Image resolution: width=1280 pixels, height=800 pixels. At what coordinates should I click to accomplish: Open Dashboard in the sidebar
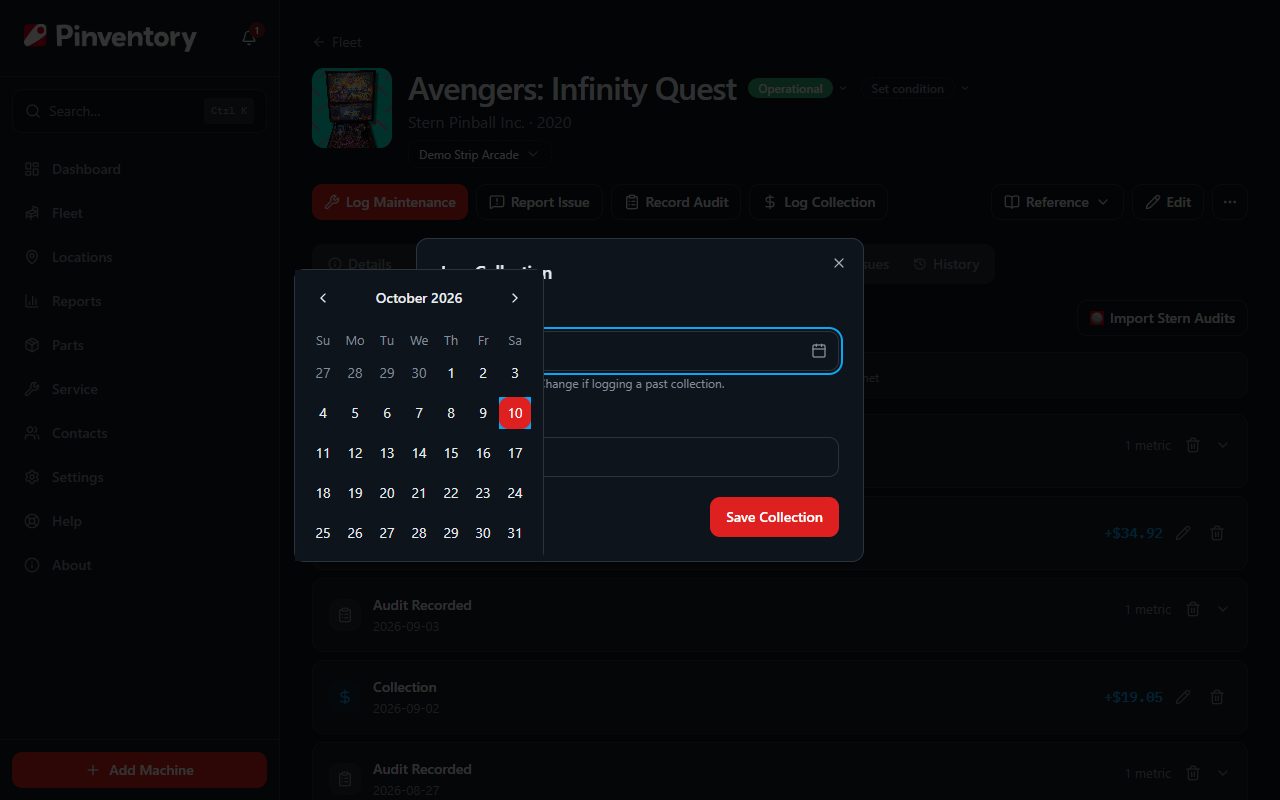(x=139, y=169)
